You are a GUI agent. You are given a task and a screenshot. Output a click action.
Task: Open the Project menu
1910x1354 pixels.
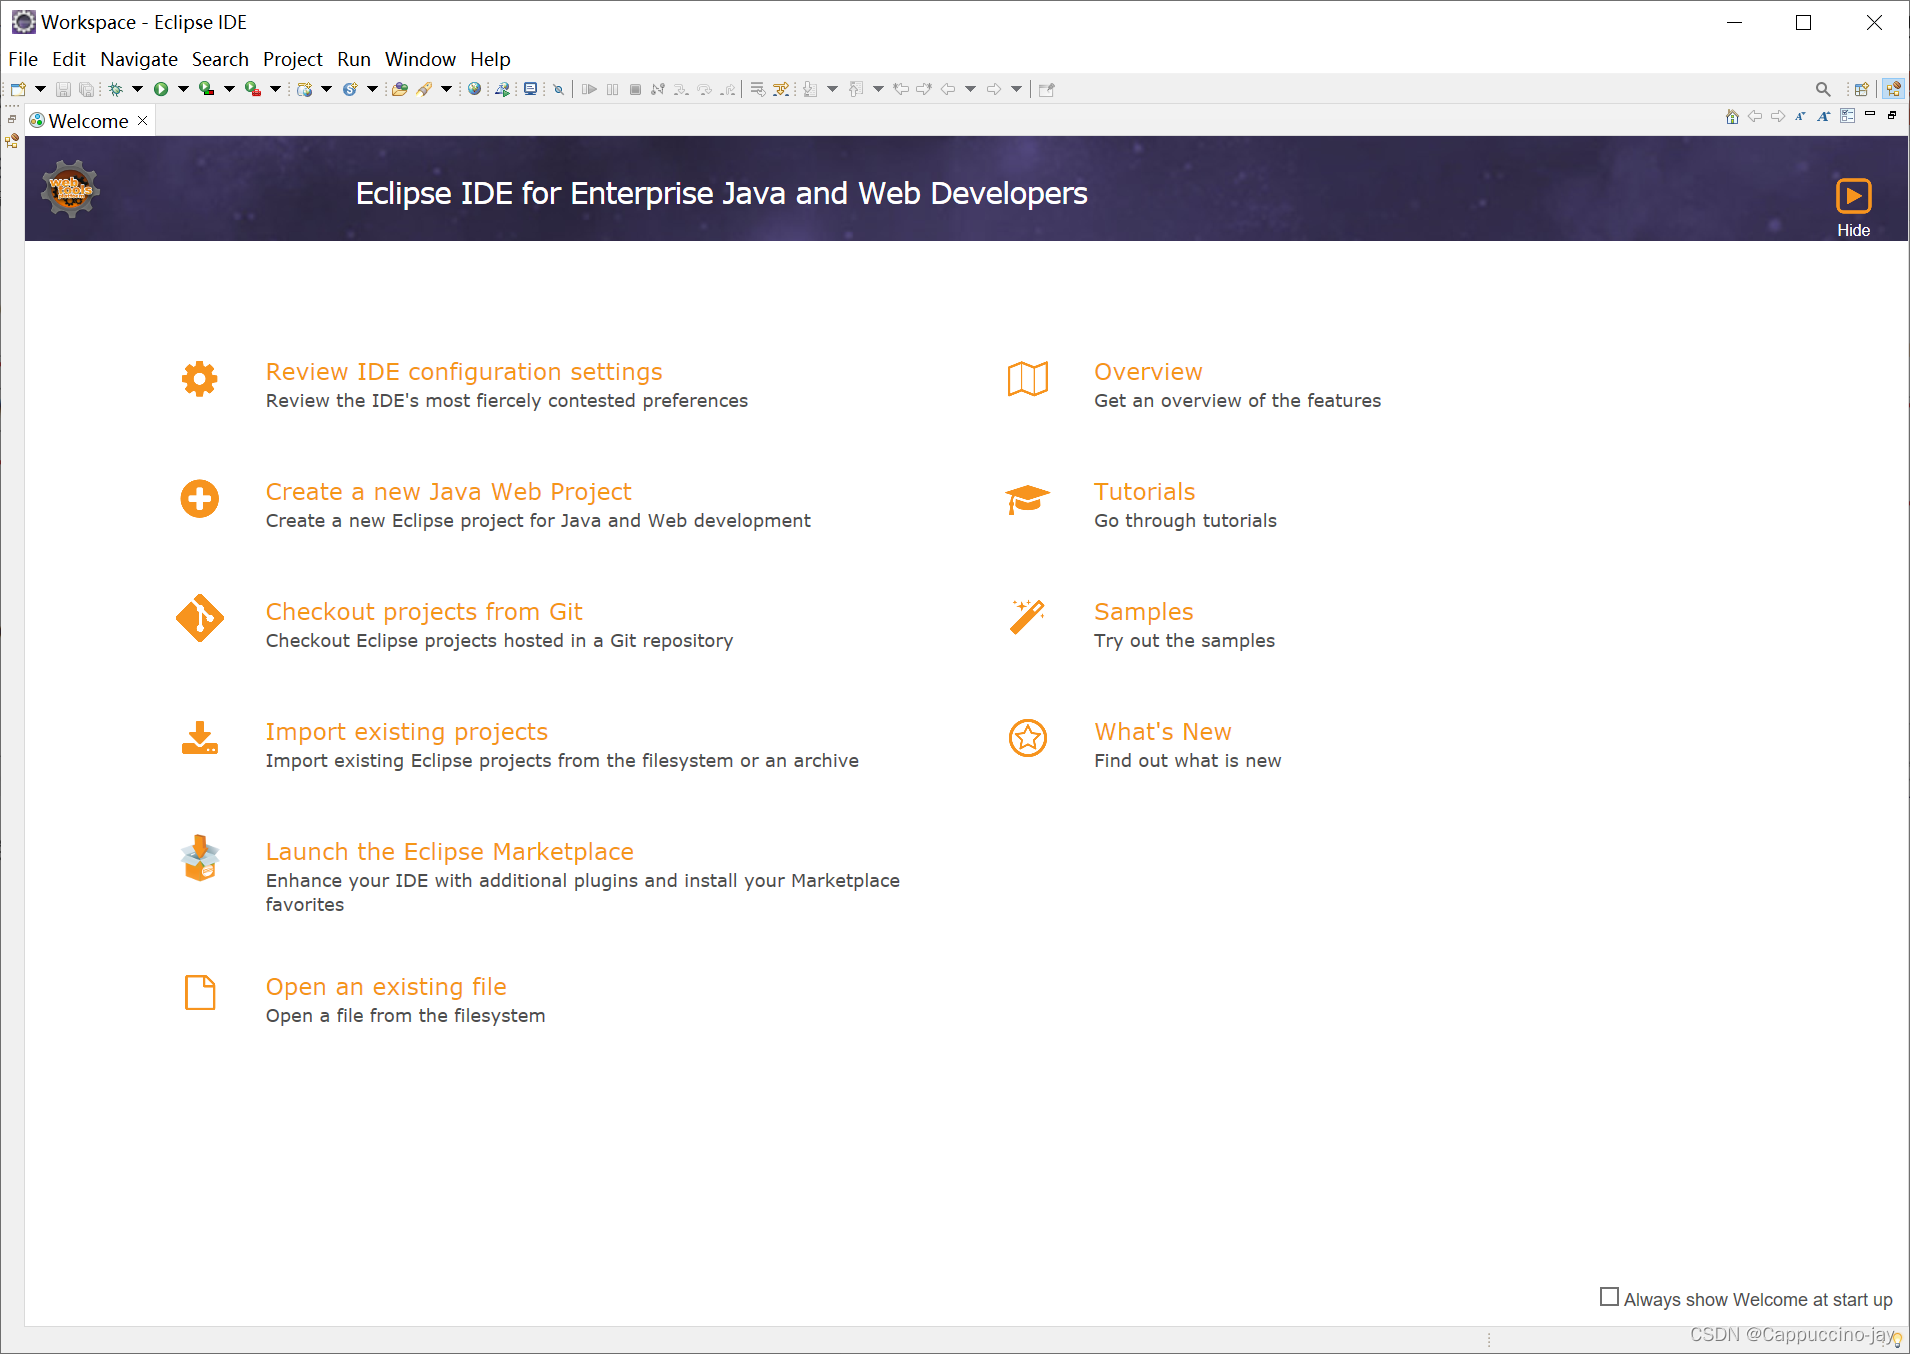[x=293, y=59]
